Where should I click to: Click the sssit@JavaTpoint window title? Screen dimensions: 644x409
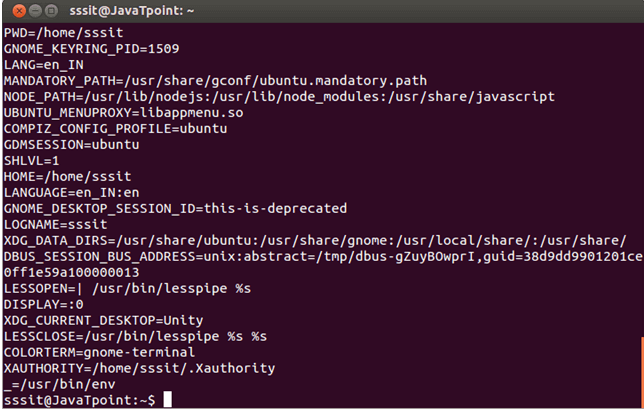131,11
